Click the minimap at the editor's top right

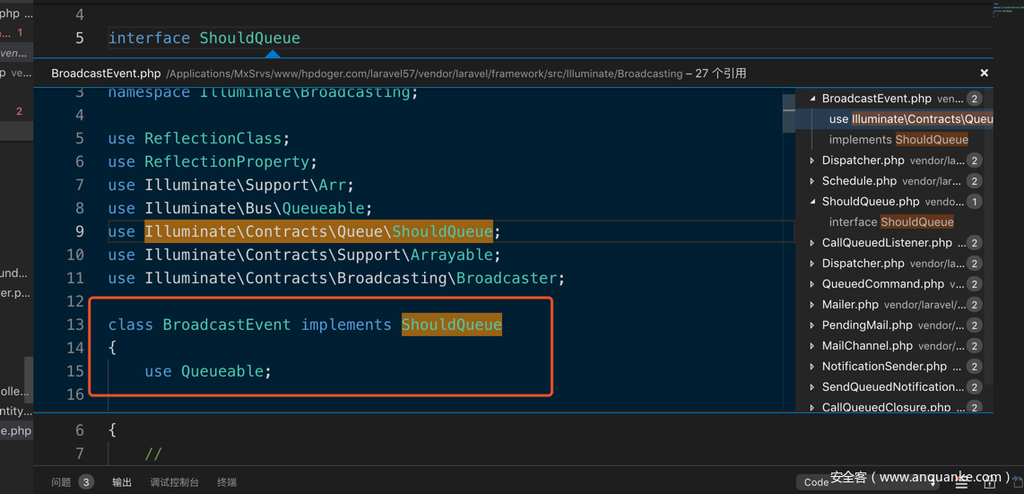(1008, 12)
